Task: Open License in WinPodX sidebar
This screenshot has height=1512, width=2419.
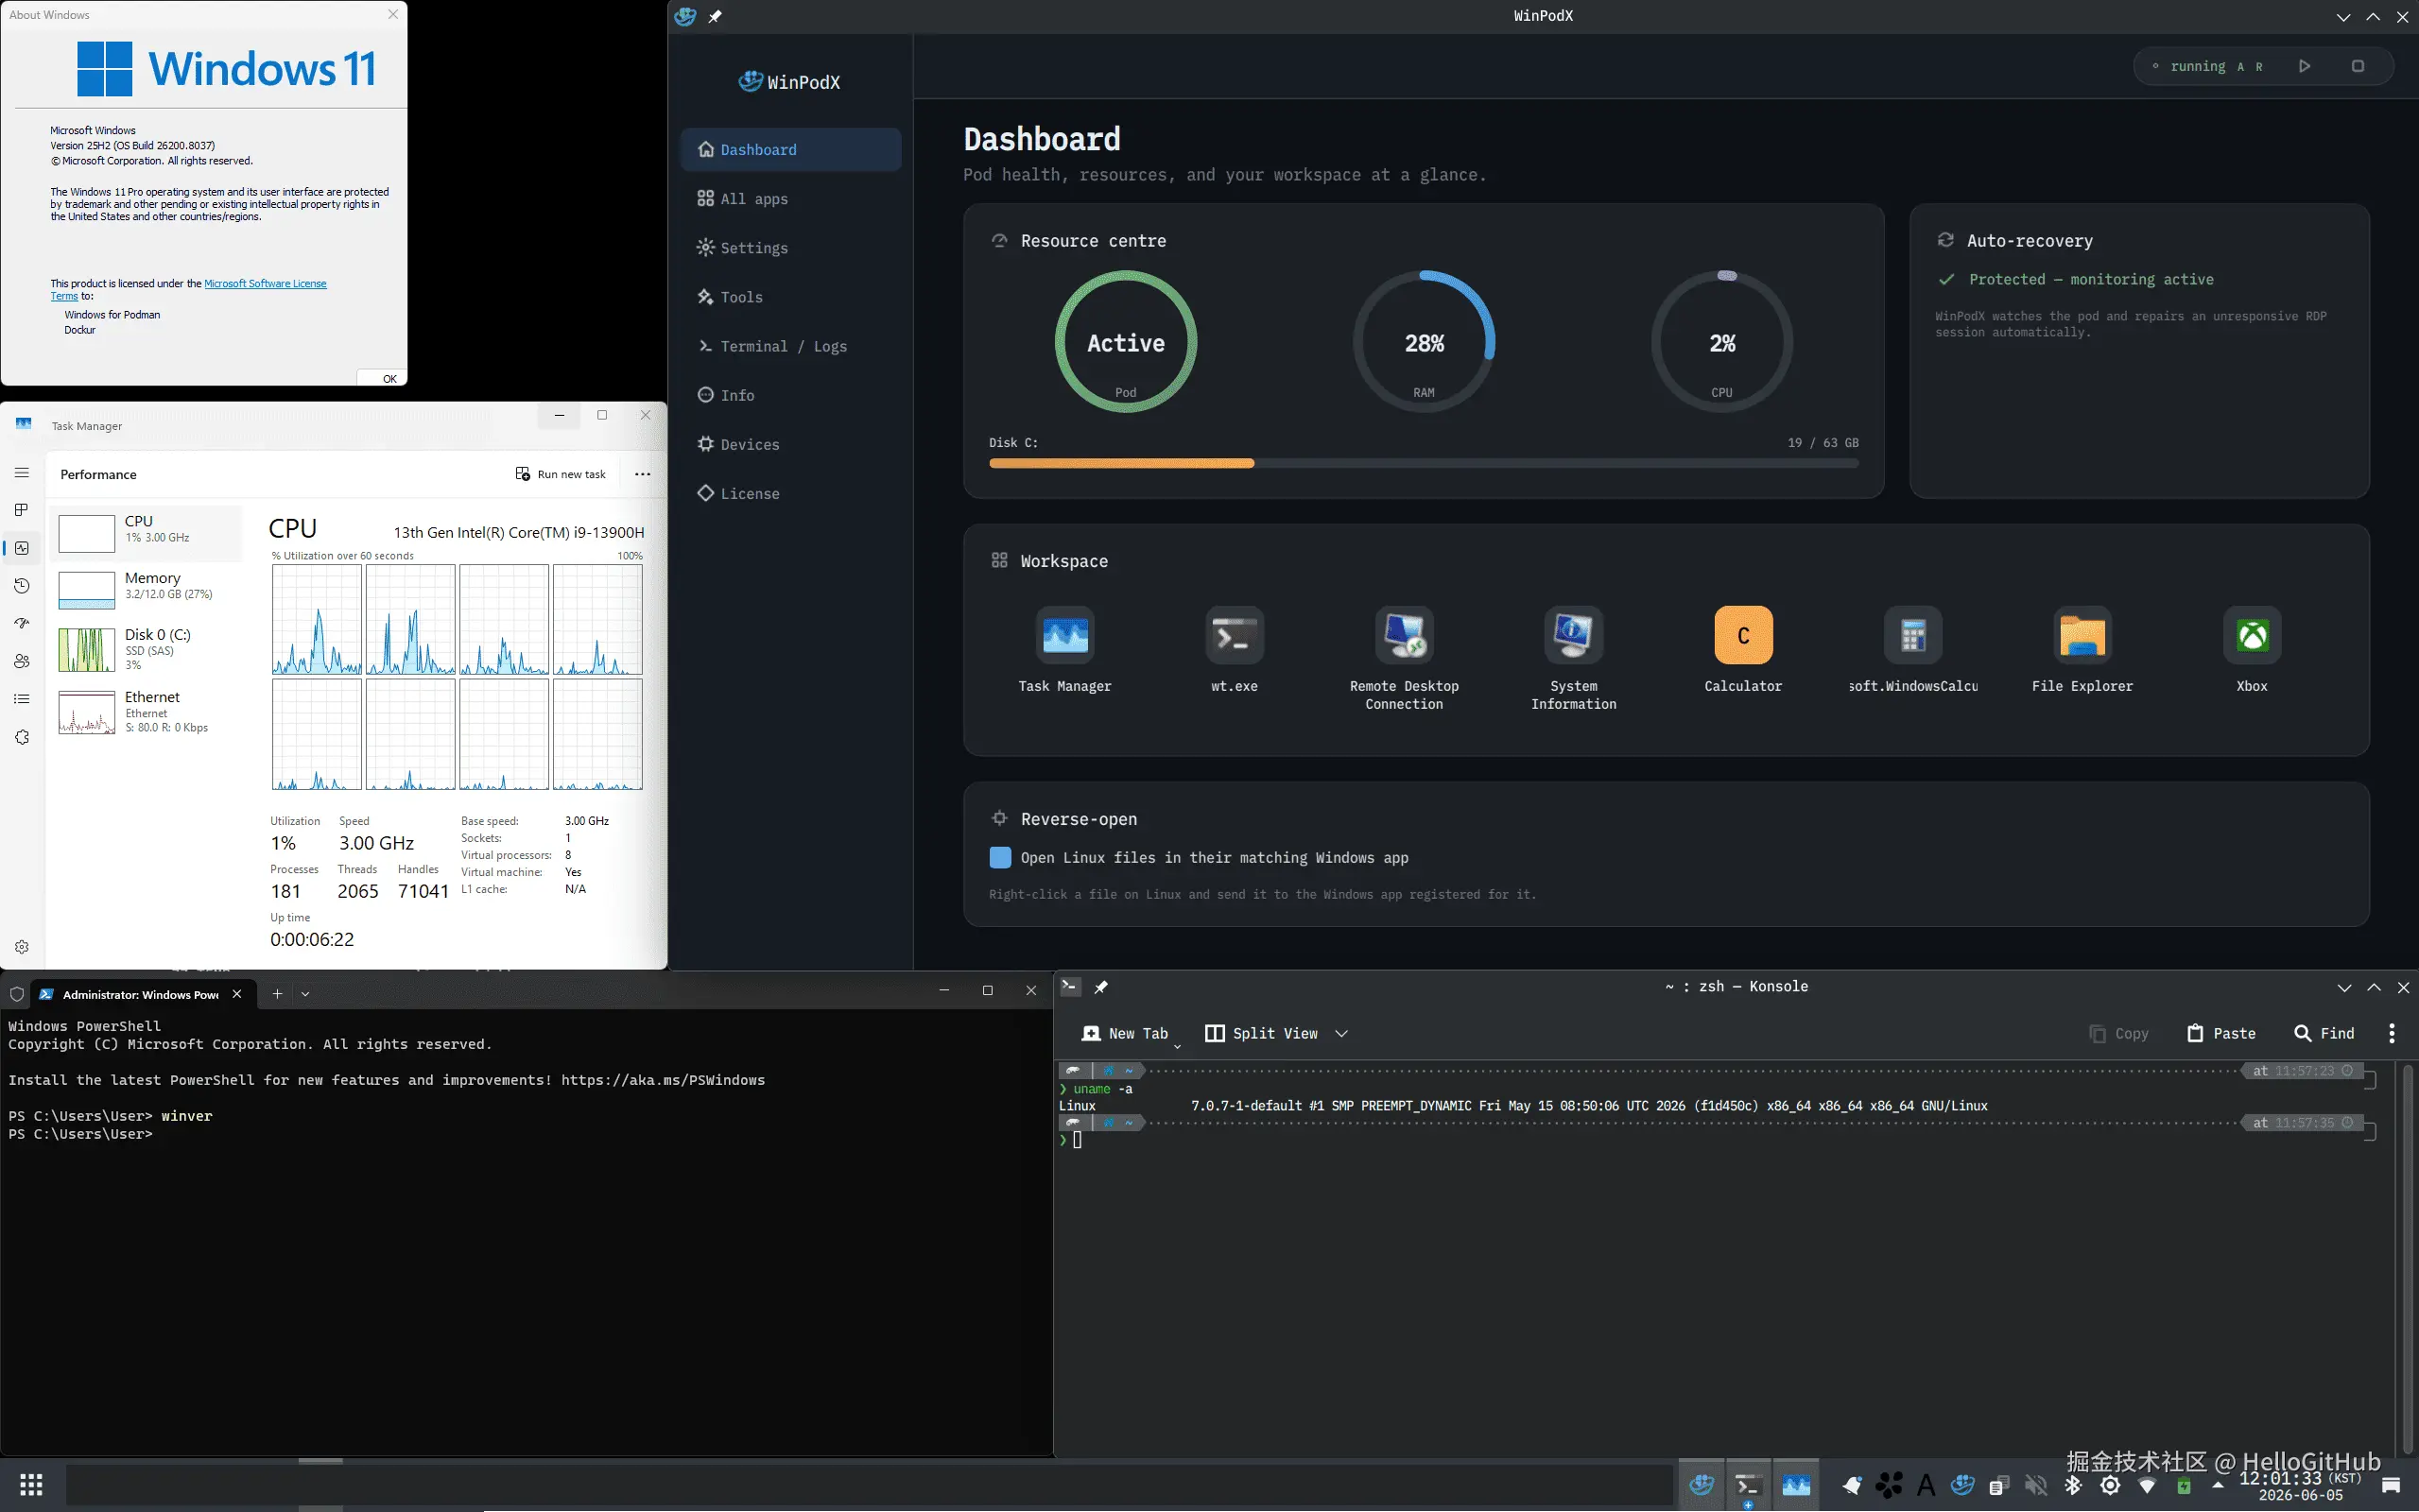Action: (790, 492)
